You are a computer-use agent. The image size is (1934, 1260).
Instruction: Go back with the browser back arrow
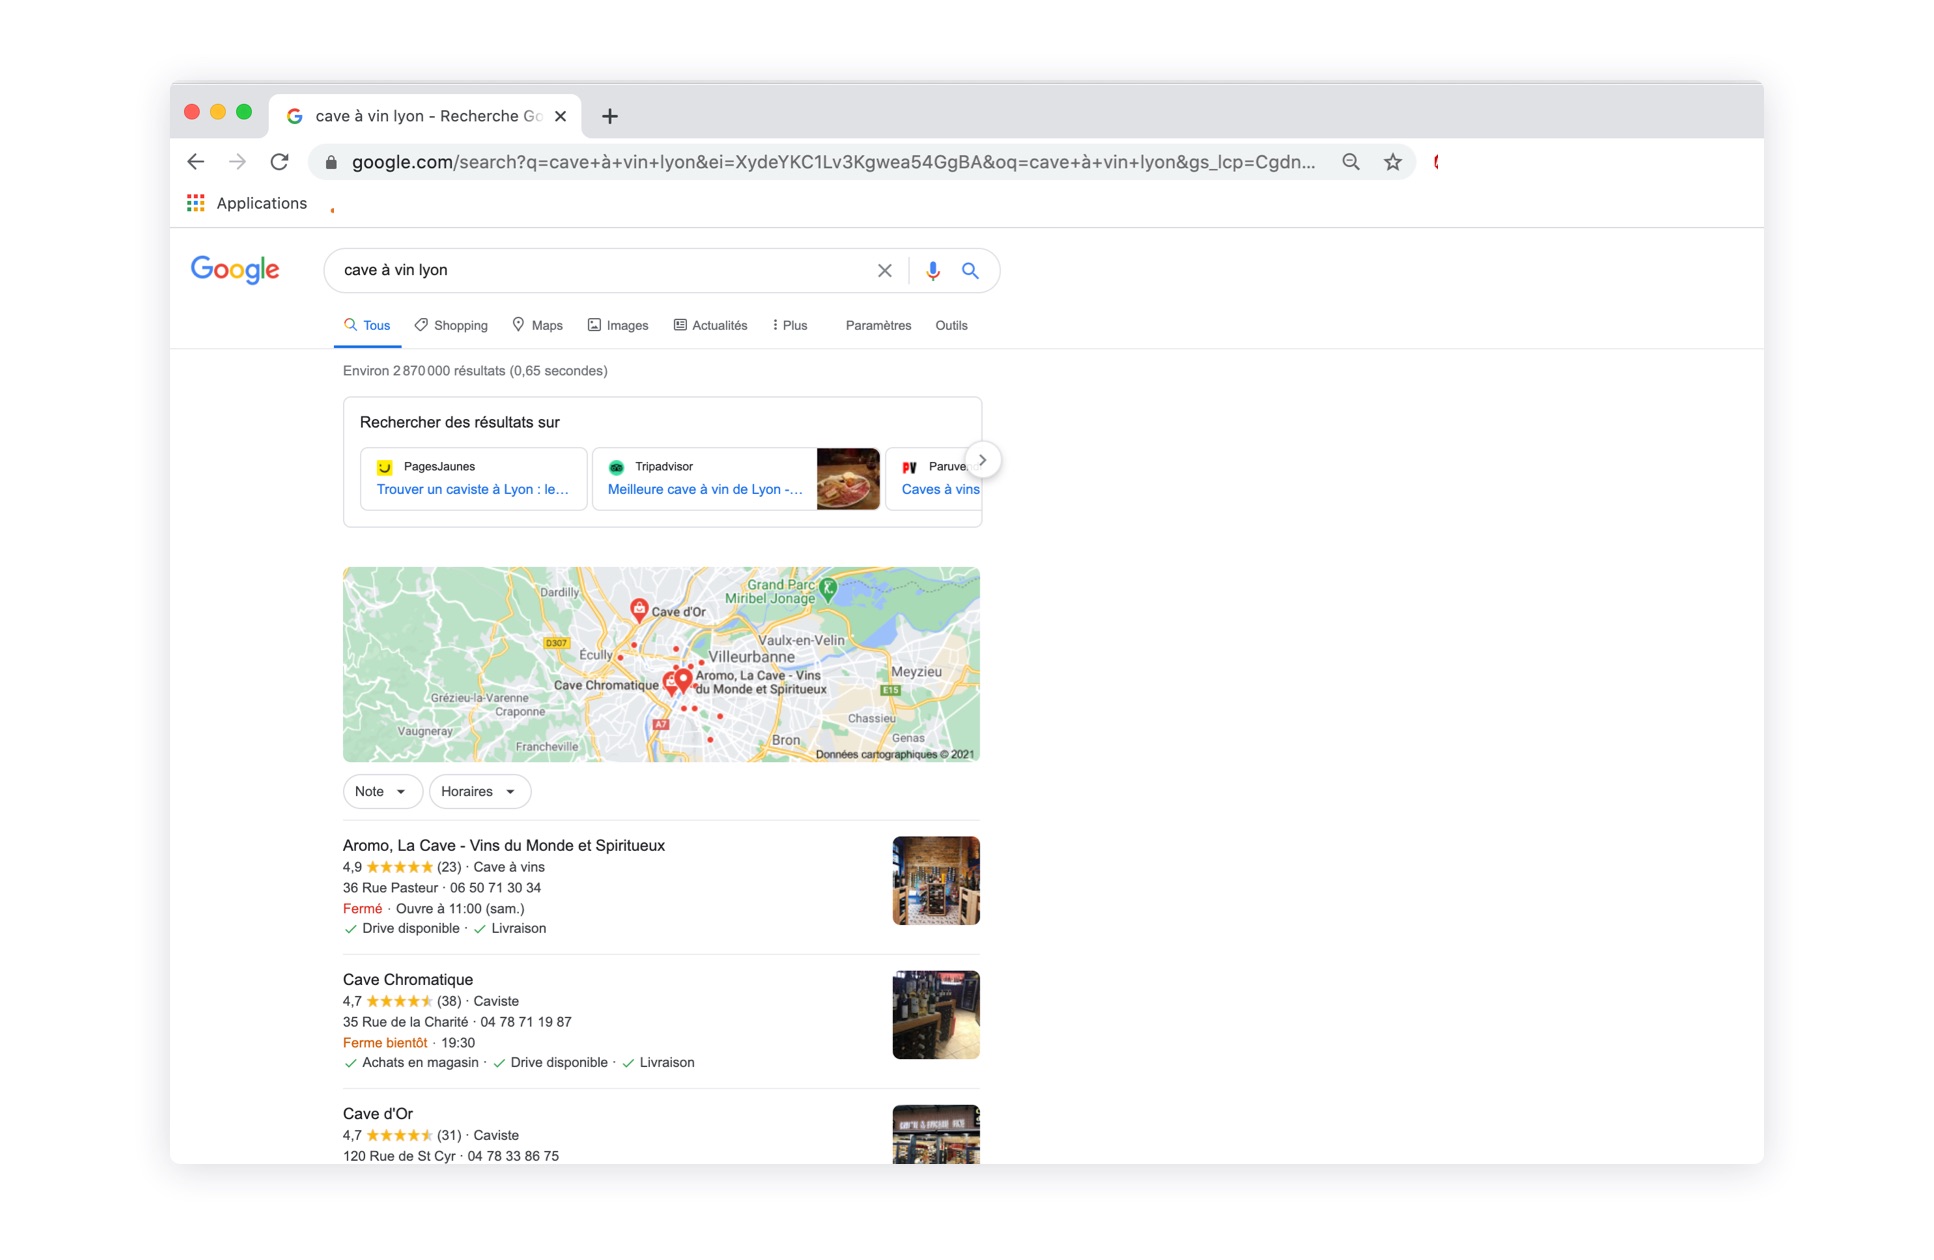(196, 162)
